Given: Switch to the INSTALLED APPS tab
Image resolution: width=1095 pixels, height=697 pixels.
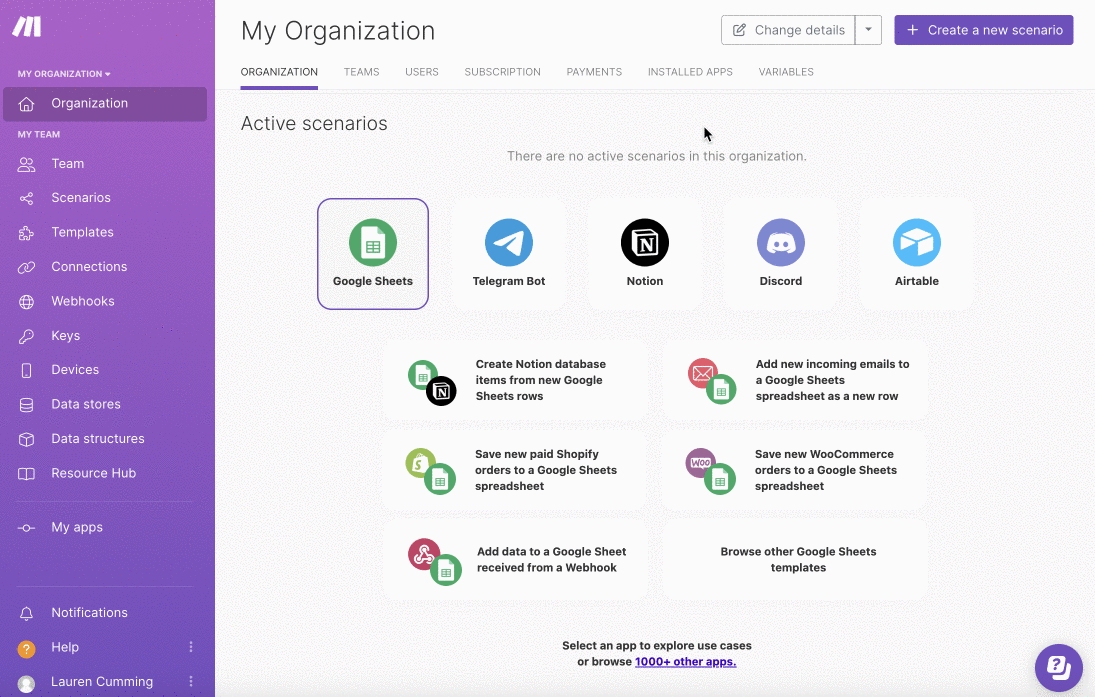Looking at the screenshot, I should point(690,72).
